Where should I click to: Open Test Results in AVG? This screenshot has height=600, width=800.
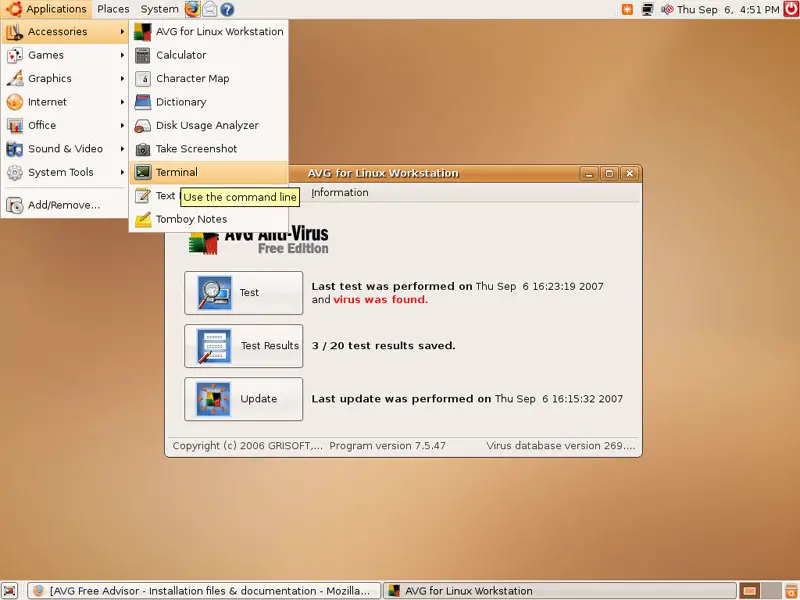(x=243, y=346)
